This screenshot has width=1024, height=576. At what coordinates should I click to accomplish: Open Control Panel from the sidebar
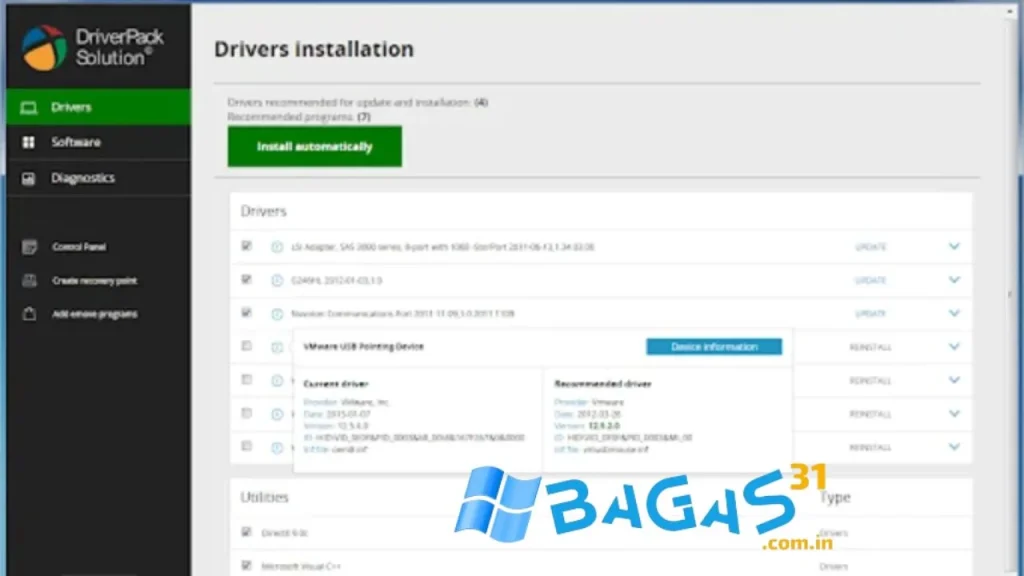pos(79,247)
